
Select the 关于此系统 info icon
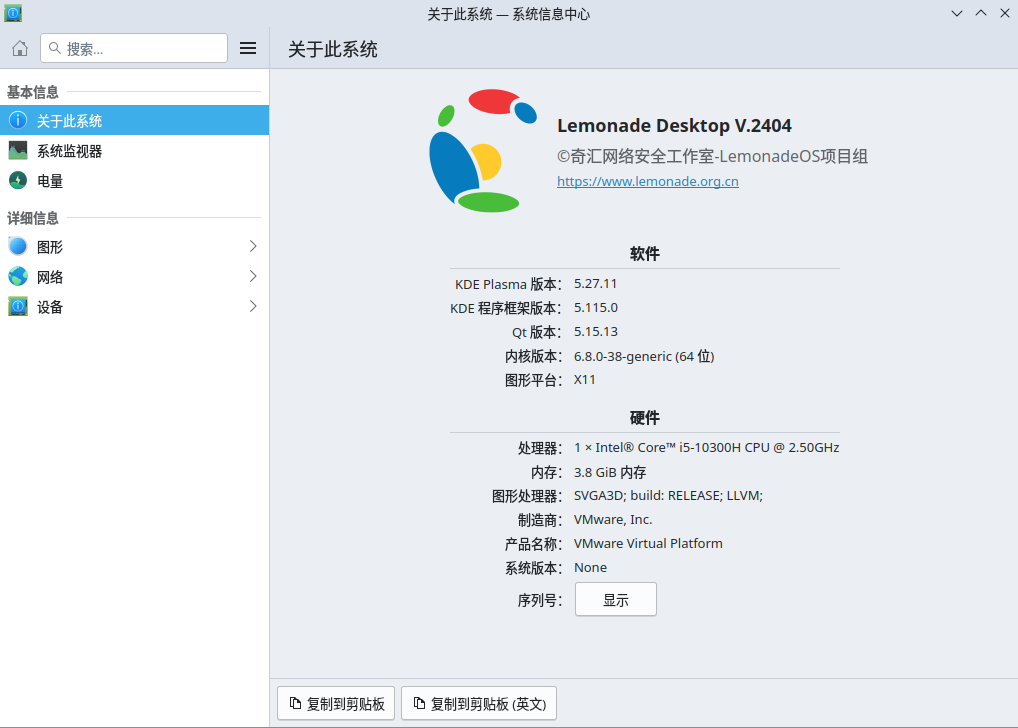tap(18, 120)
